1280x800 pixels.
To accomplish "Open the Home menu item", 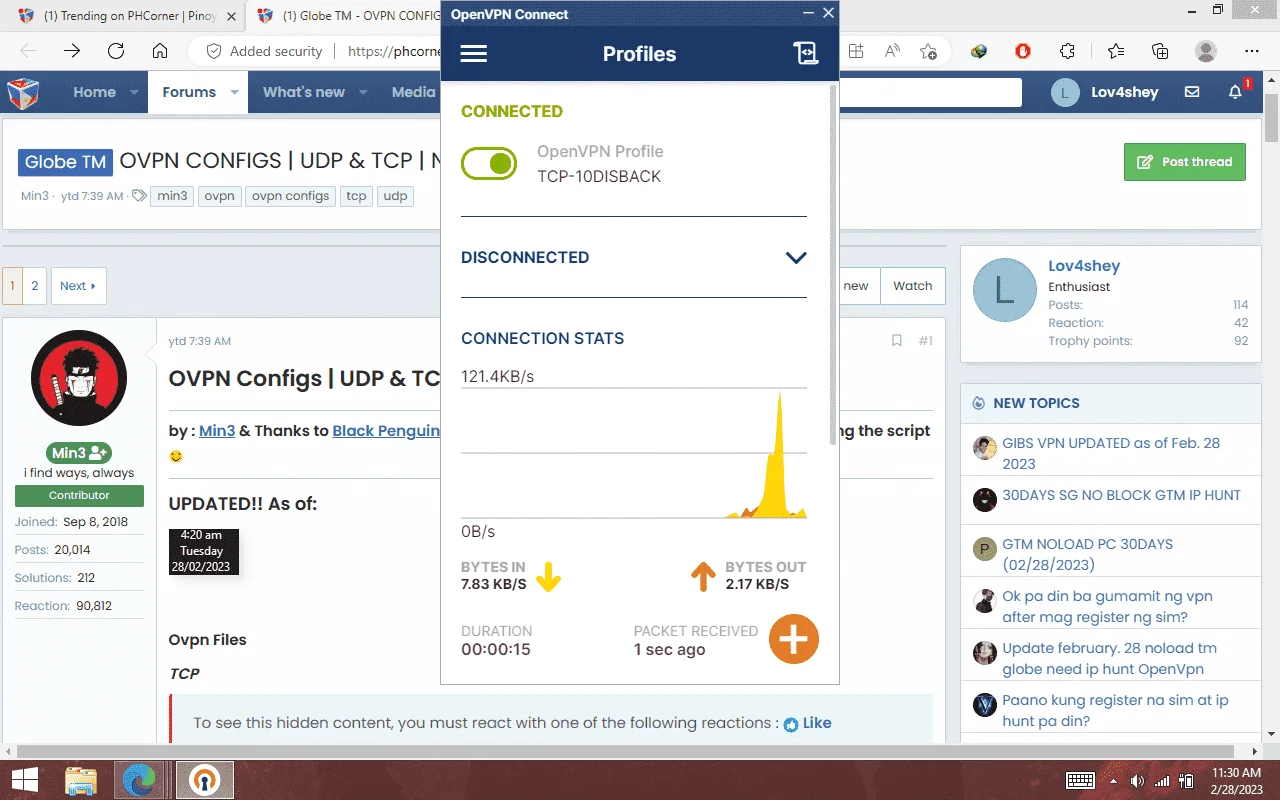I will [94, 92].
